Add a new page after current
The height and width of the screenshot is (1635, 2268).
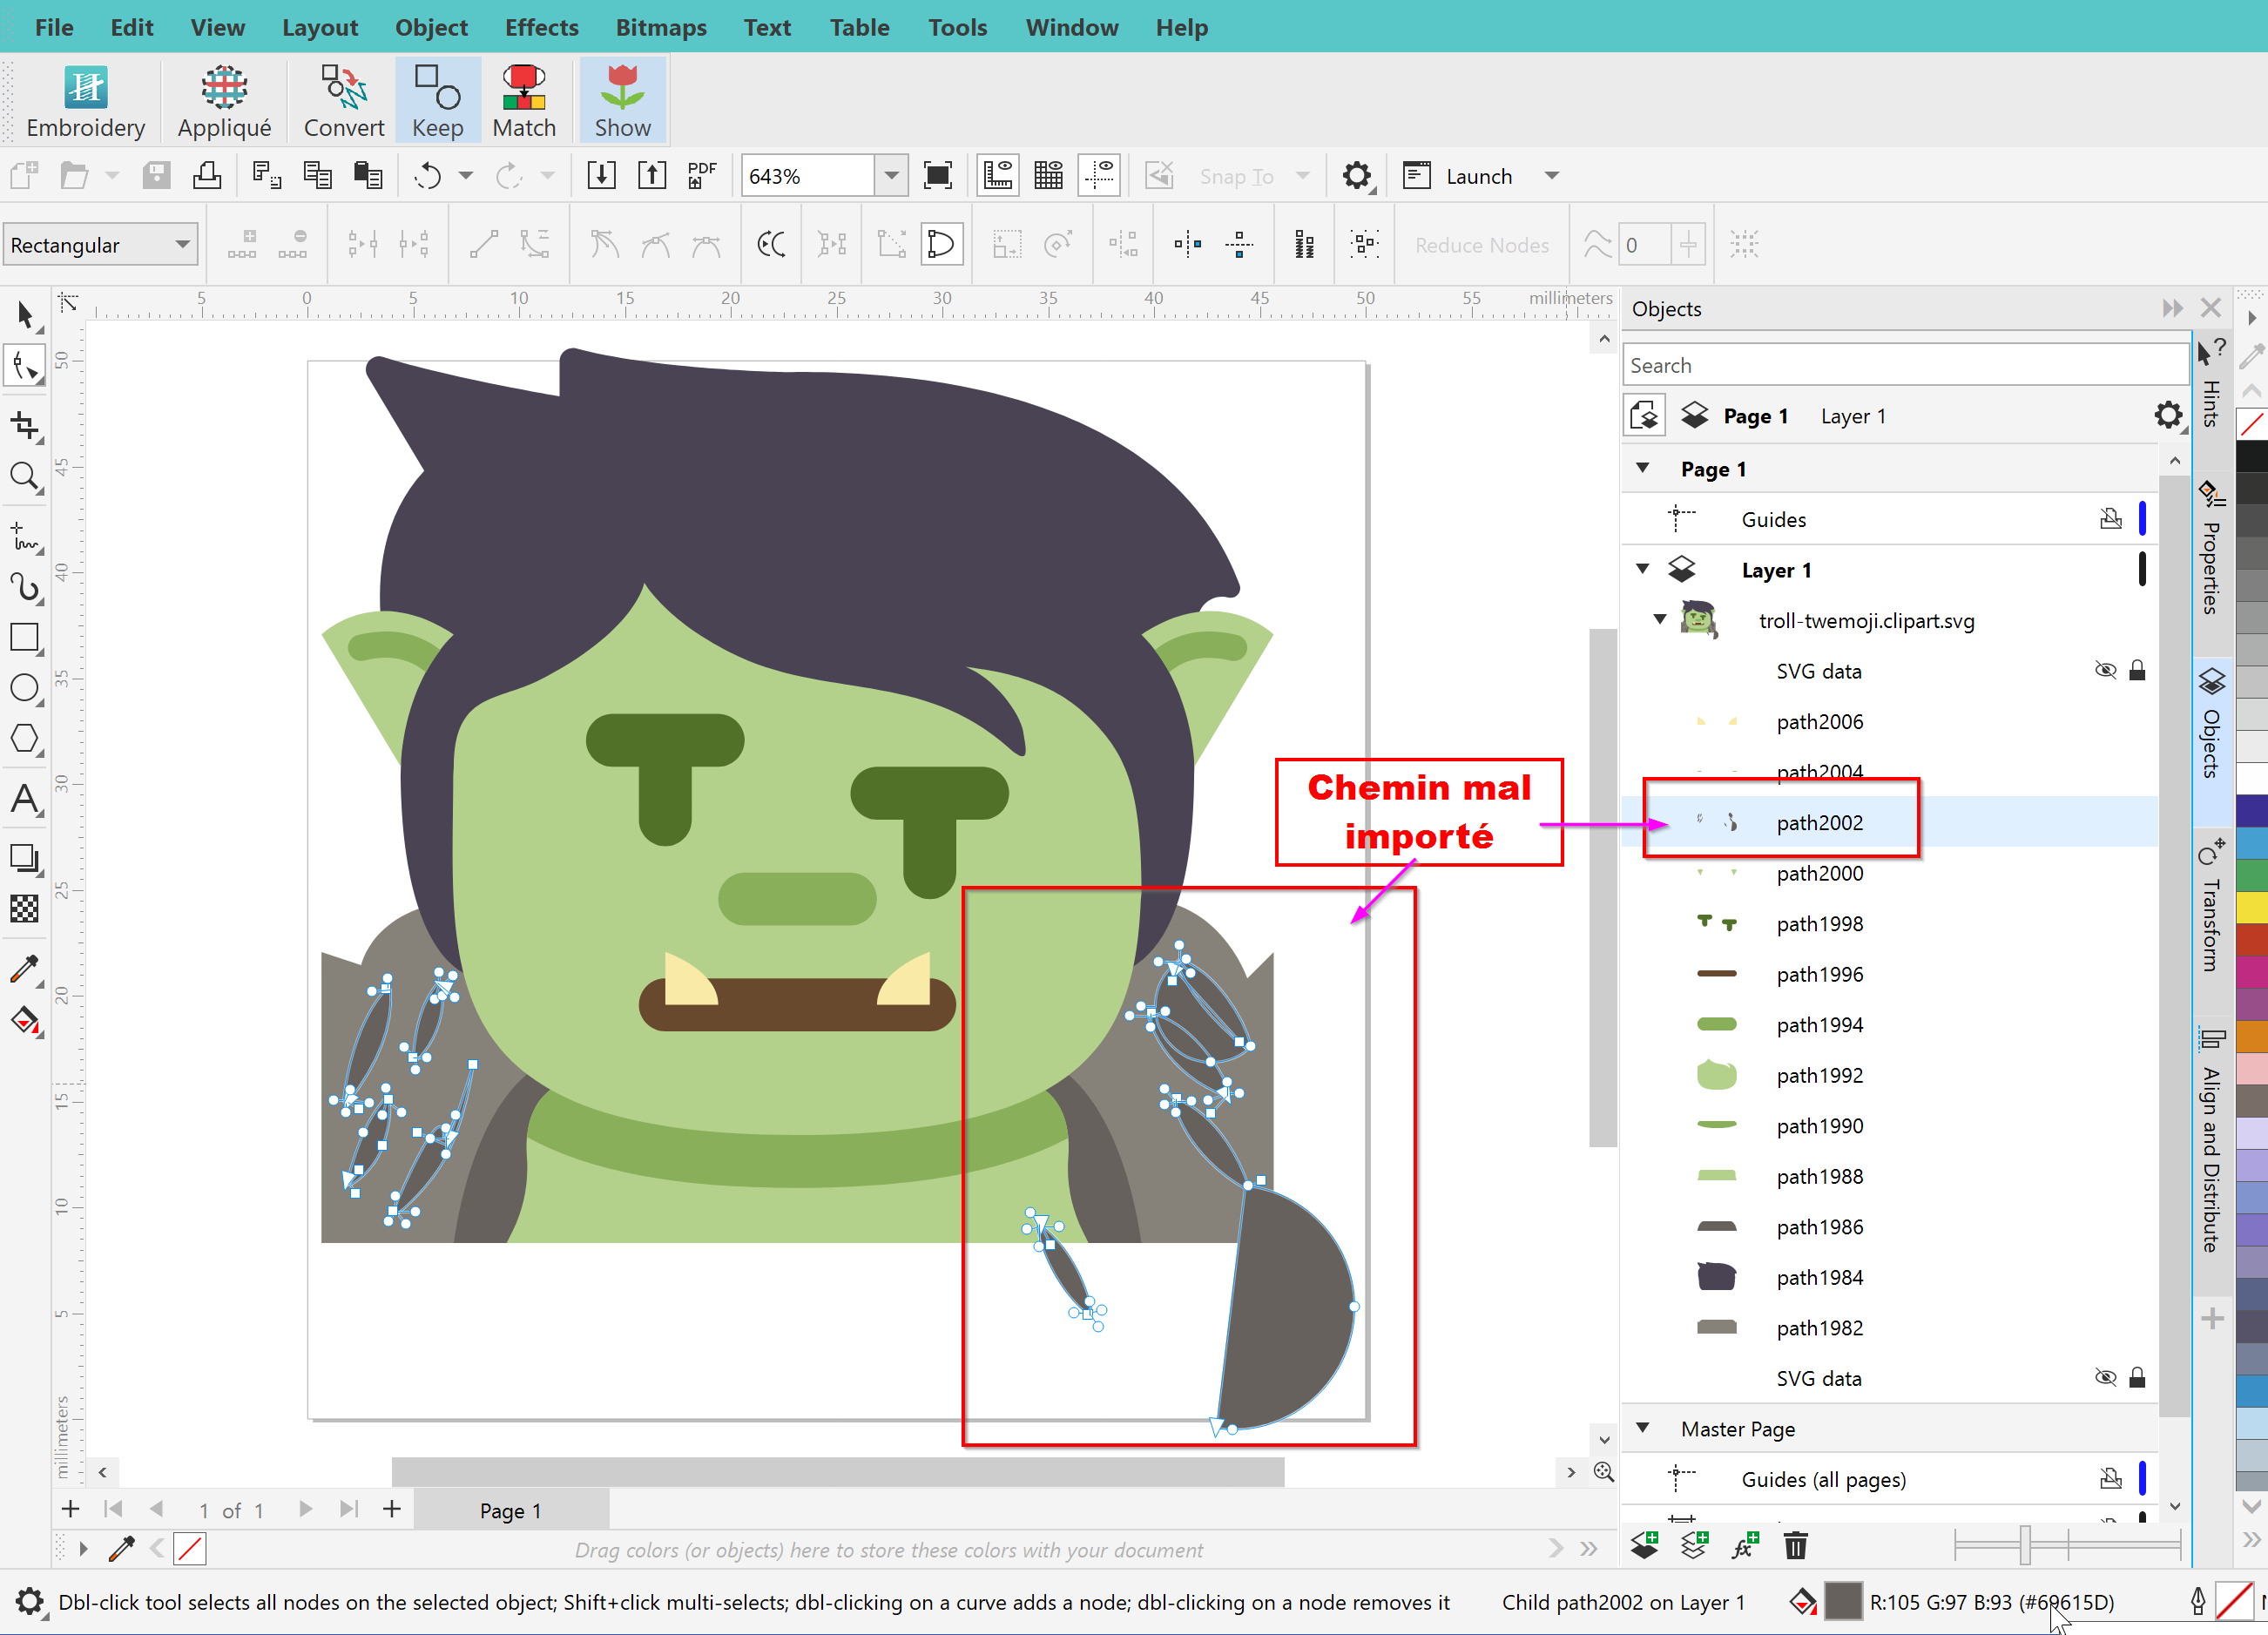click(392, 1509)
